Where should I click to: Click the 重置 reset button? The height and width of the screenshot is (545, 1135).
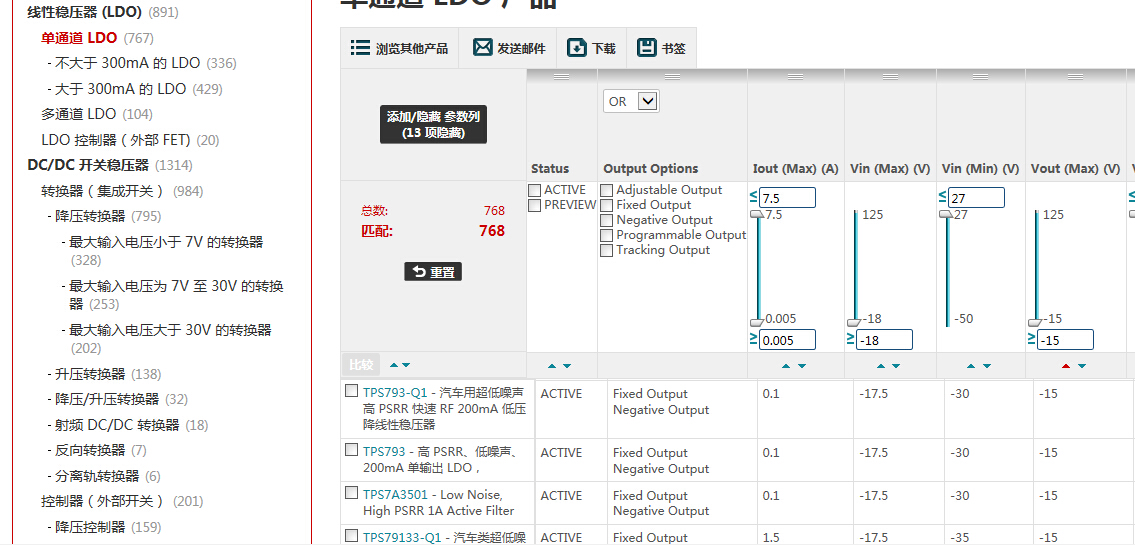433,272
